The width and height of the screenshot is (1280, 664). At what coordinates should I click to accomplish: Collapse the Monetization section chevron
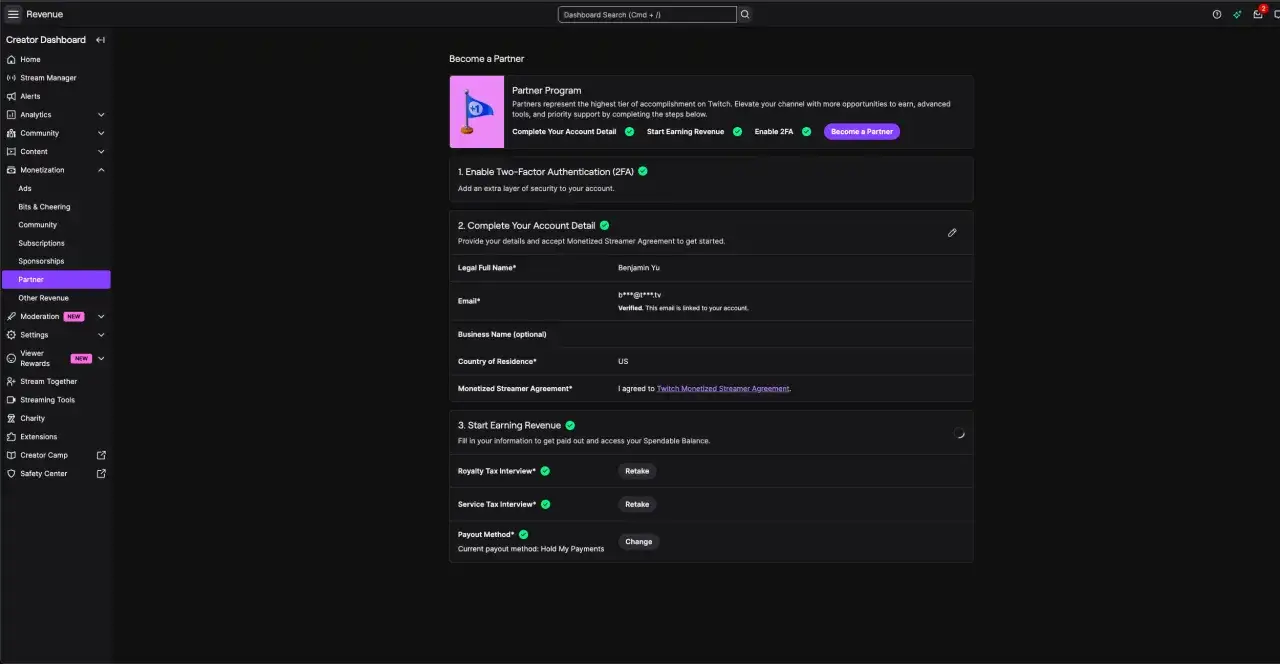click(x=101, y=170)
